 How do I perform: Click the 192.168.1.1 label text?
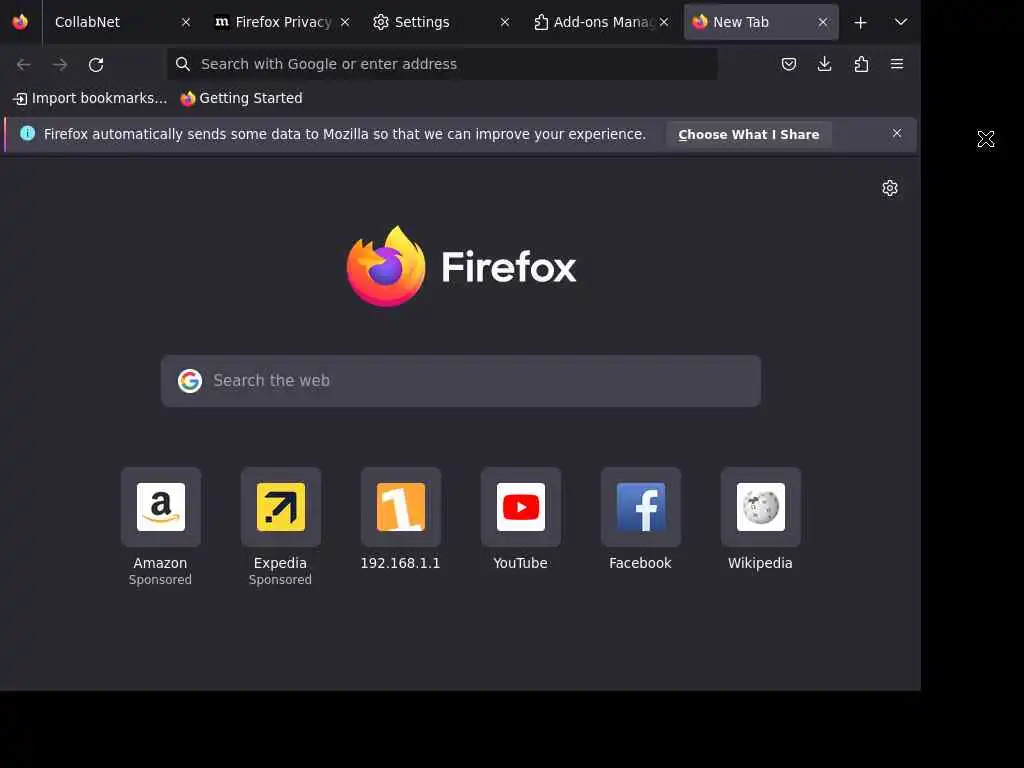(x=400, y=563)
